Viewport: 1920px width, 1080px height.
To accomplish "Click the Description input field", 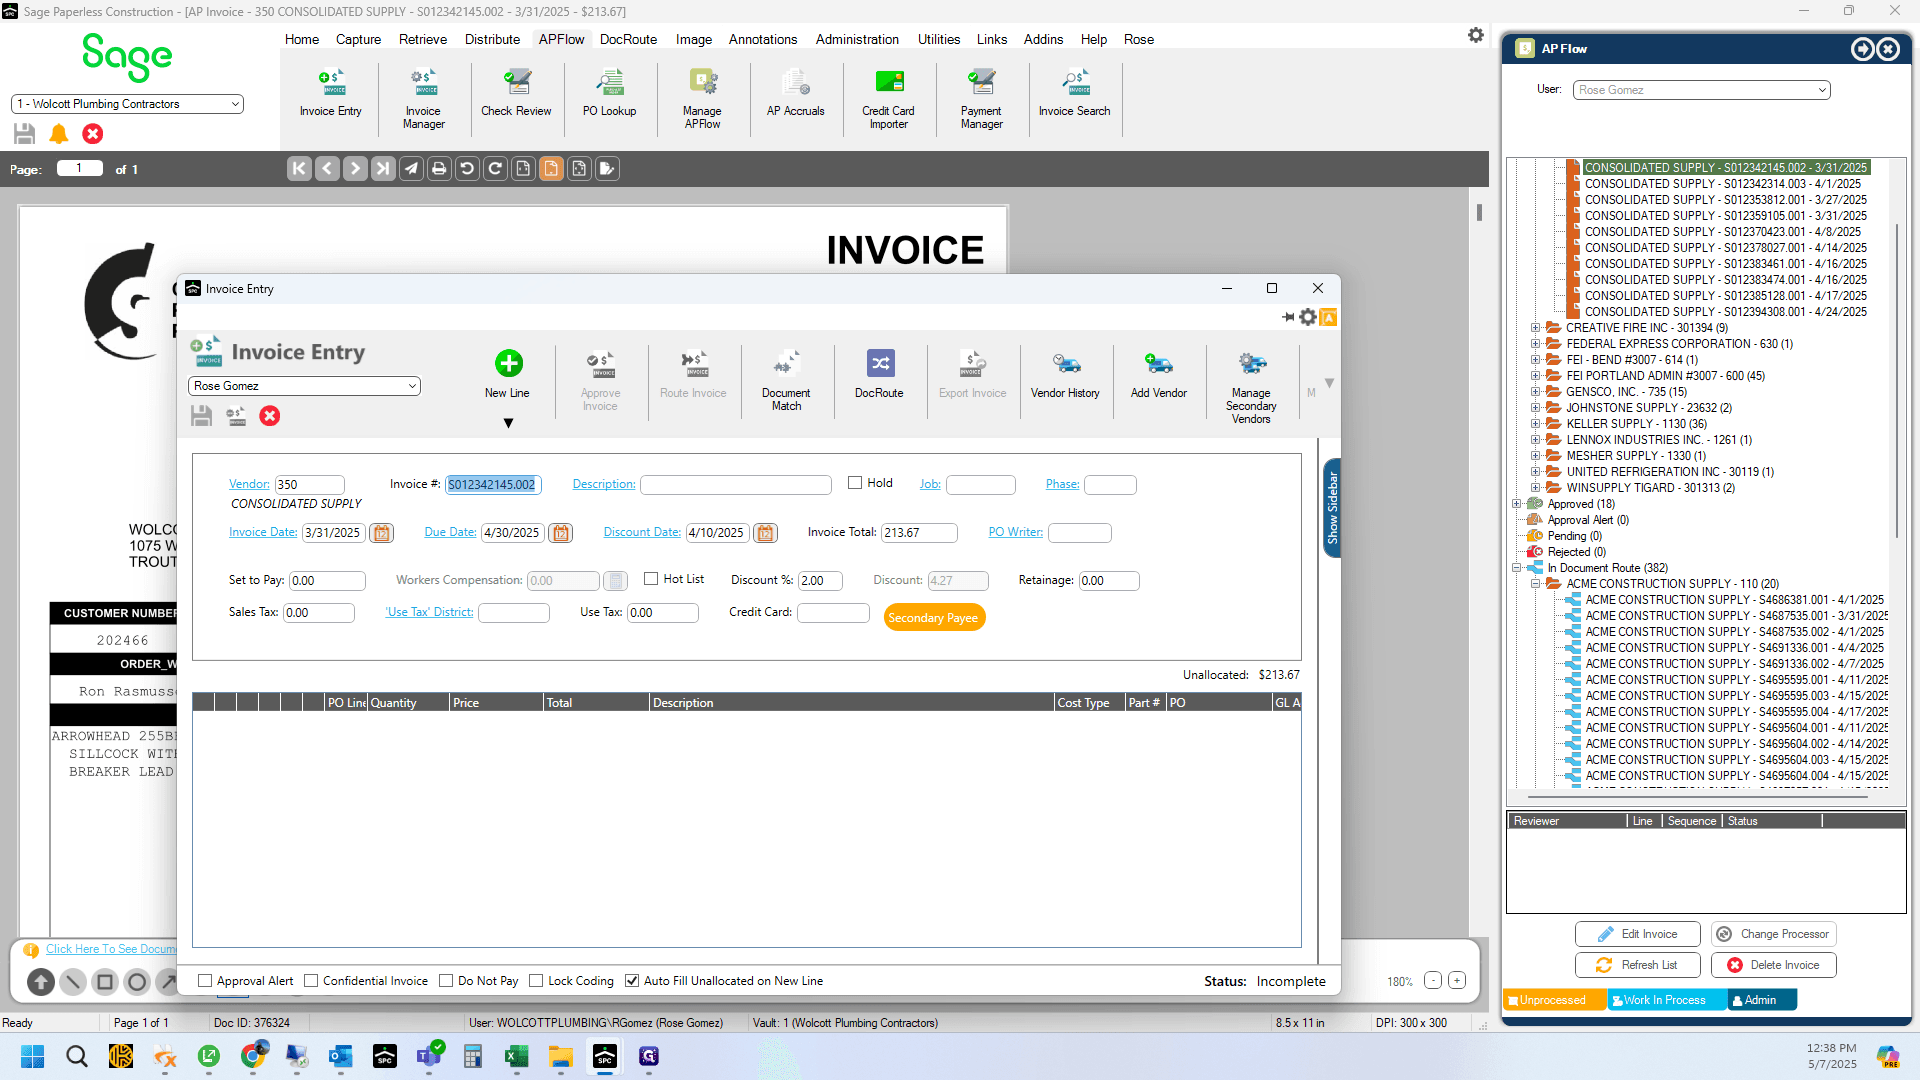I will tap(736, 485).
